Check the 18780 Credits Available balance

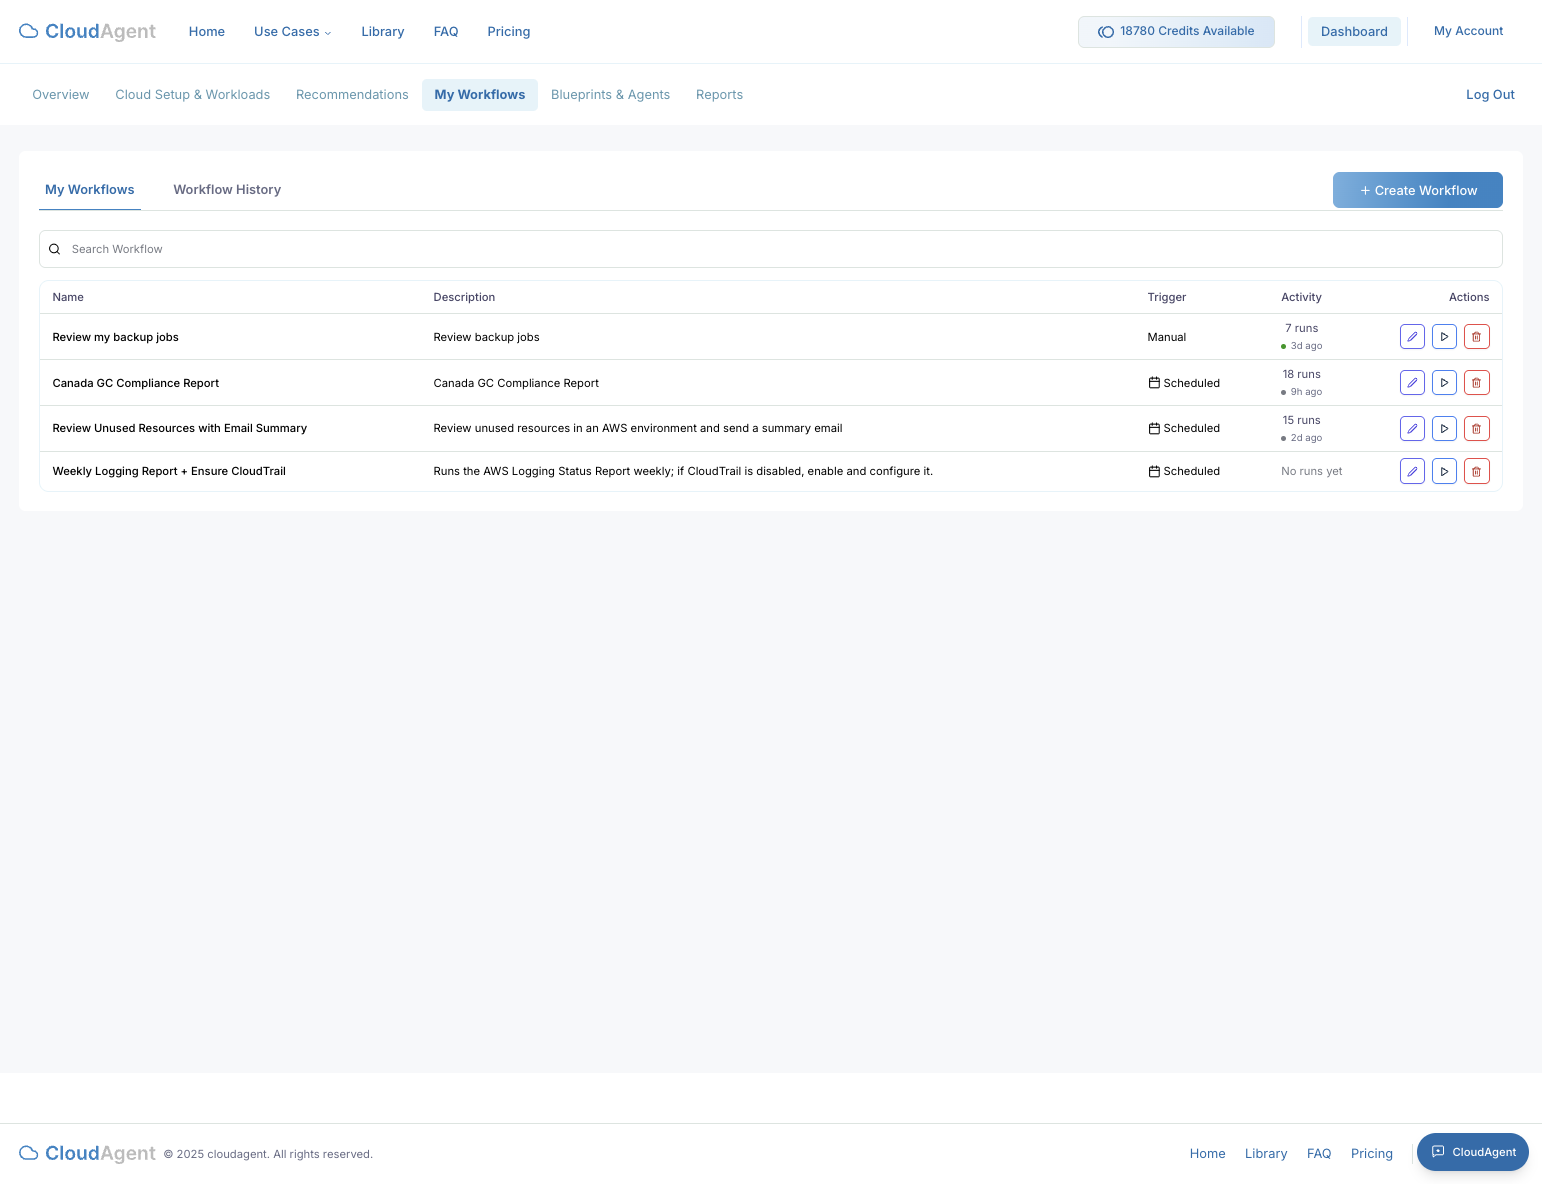pos(1176,31)
